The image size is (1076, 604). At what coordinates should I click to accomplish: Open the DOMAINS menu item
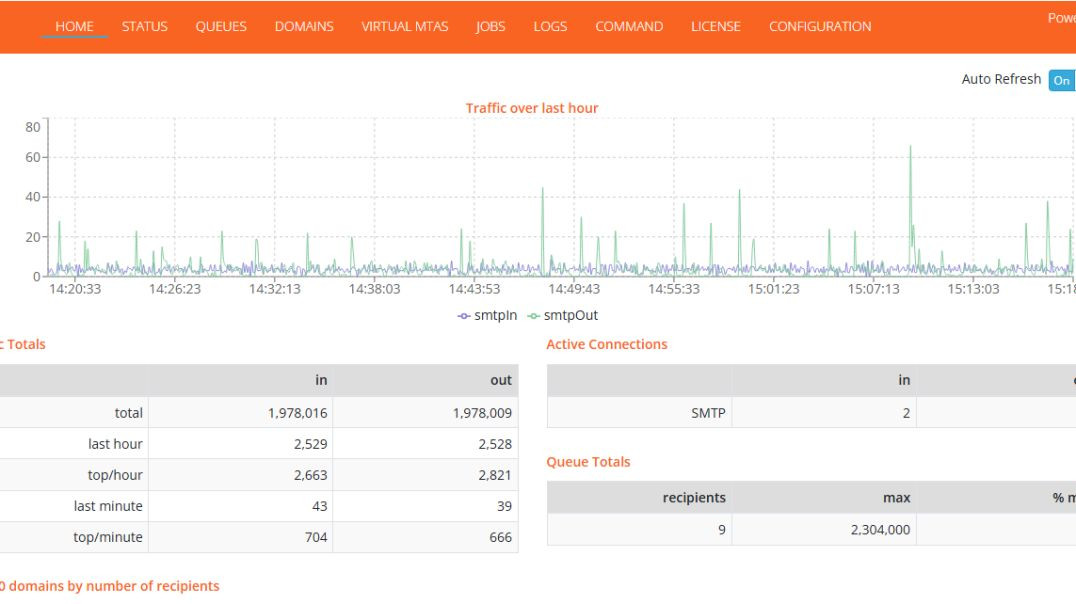[304, 27]
